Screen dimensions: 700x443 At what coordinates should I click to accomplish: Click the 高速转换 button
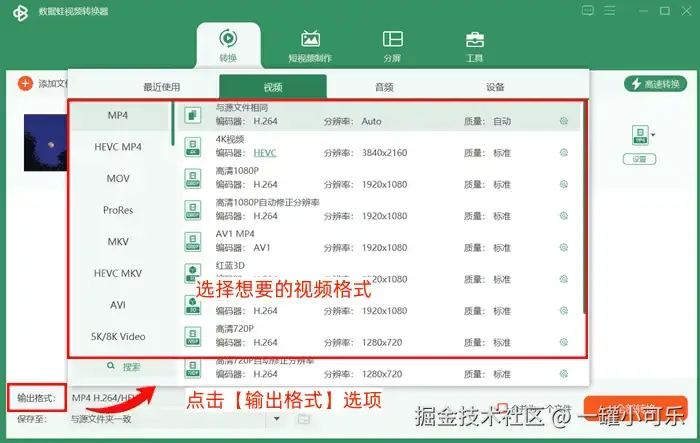pos(655,84)
